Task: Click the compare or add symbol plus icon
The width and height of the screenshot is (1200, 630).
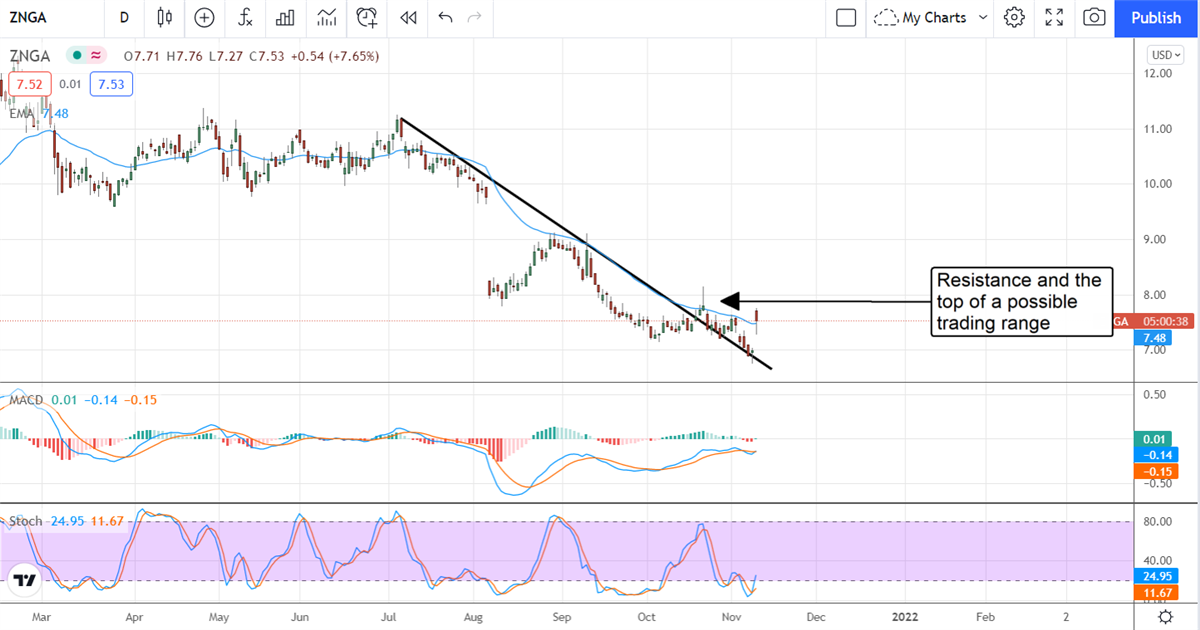Action: [204, 18]
